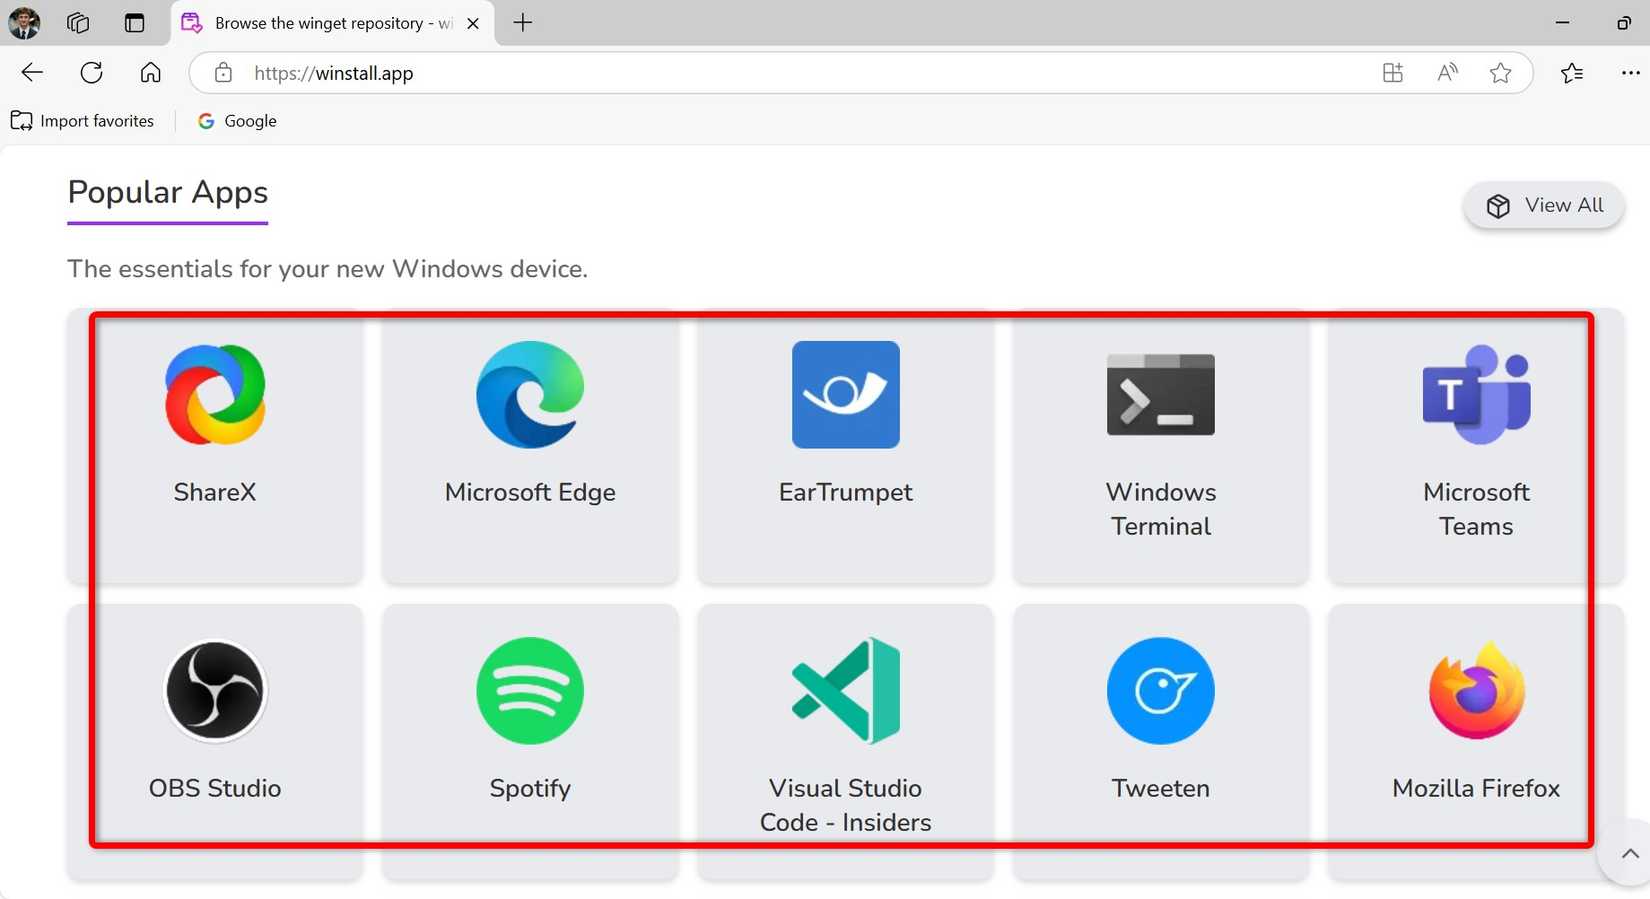1650x899 pixels.
Task: Click the Popular Apps heading
Action: click(x=168, y=192)
